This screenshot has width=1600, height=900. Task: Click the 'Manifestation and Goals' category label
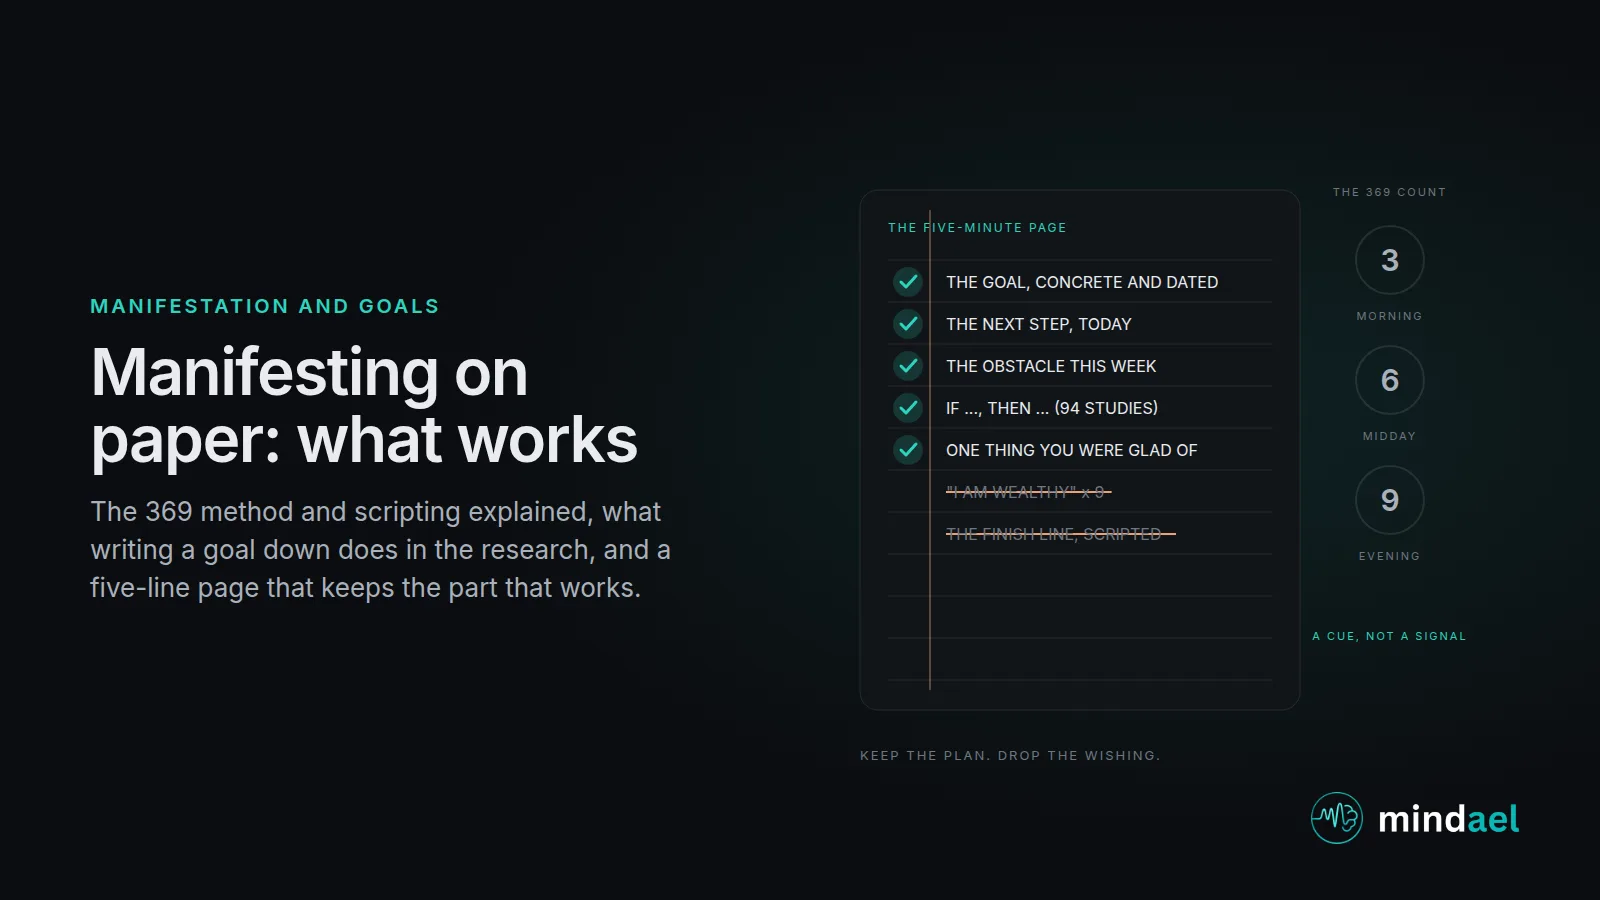[x=265, y=306]
